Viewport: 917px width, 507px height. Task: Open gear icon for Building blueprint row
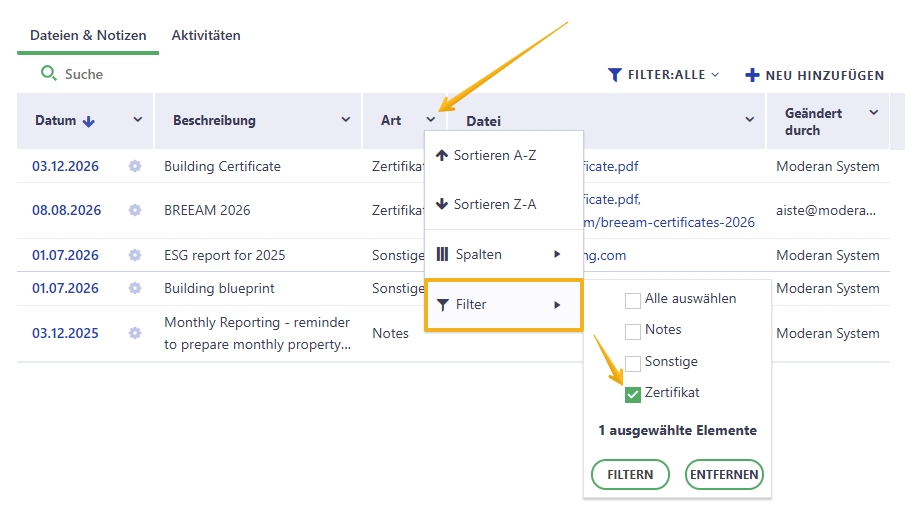point(135,288)
